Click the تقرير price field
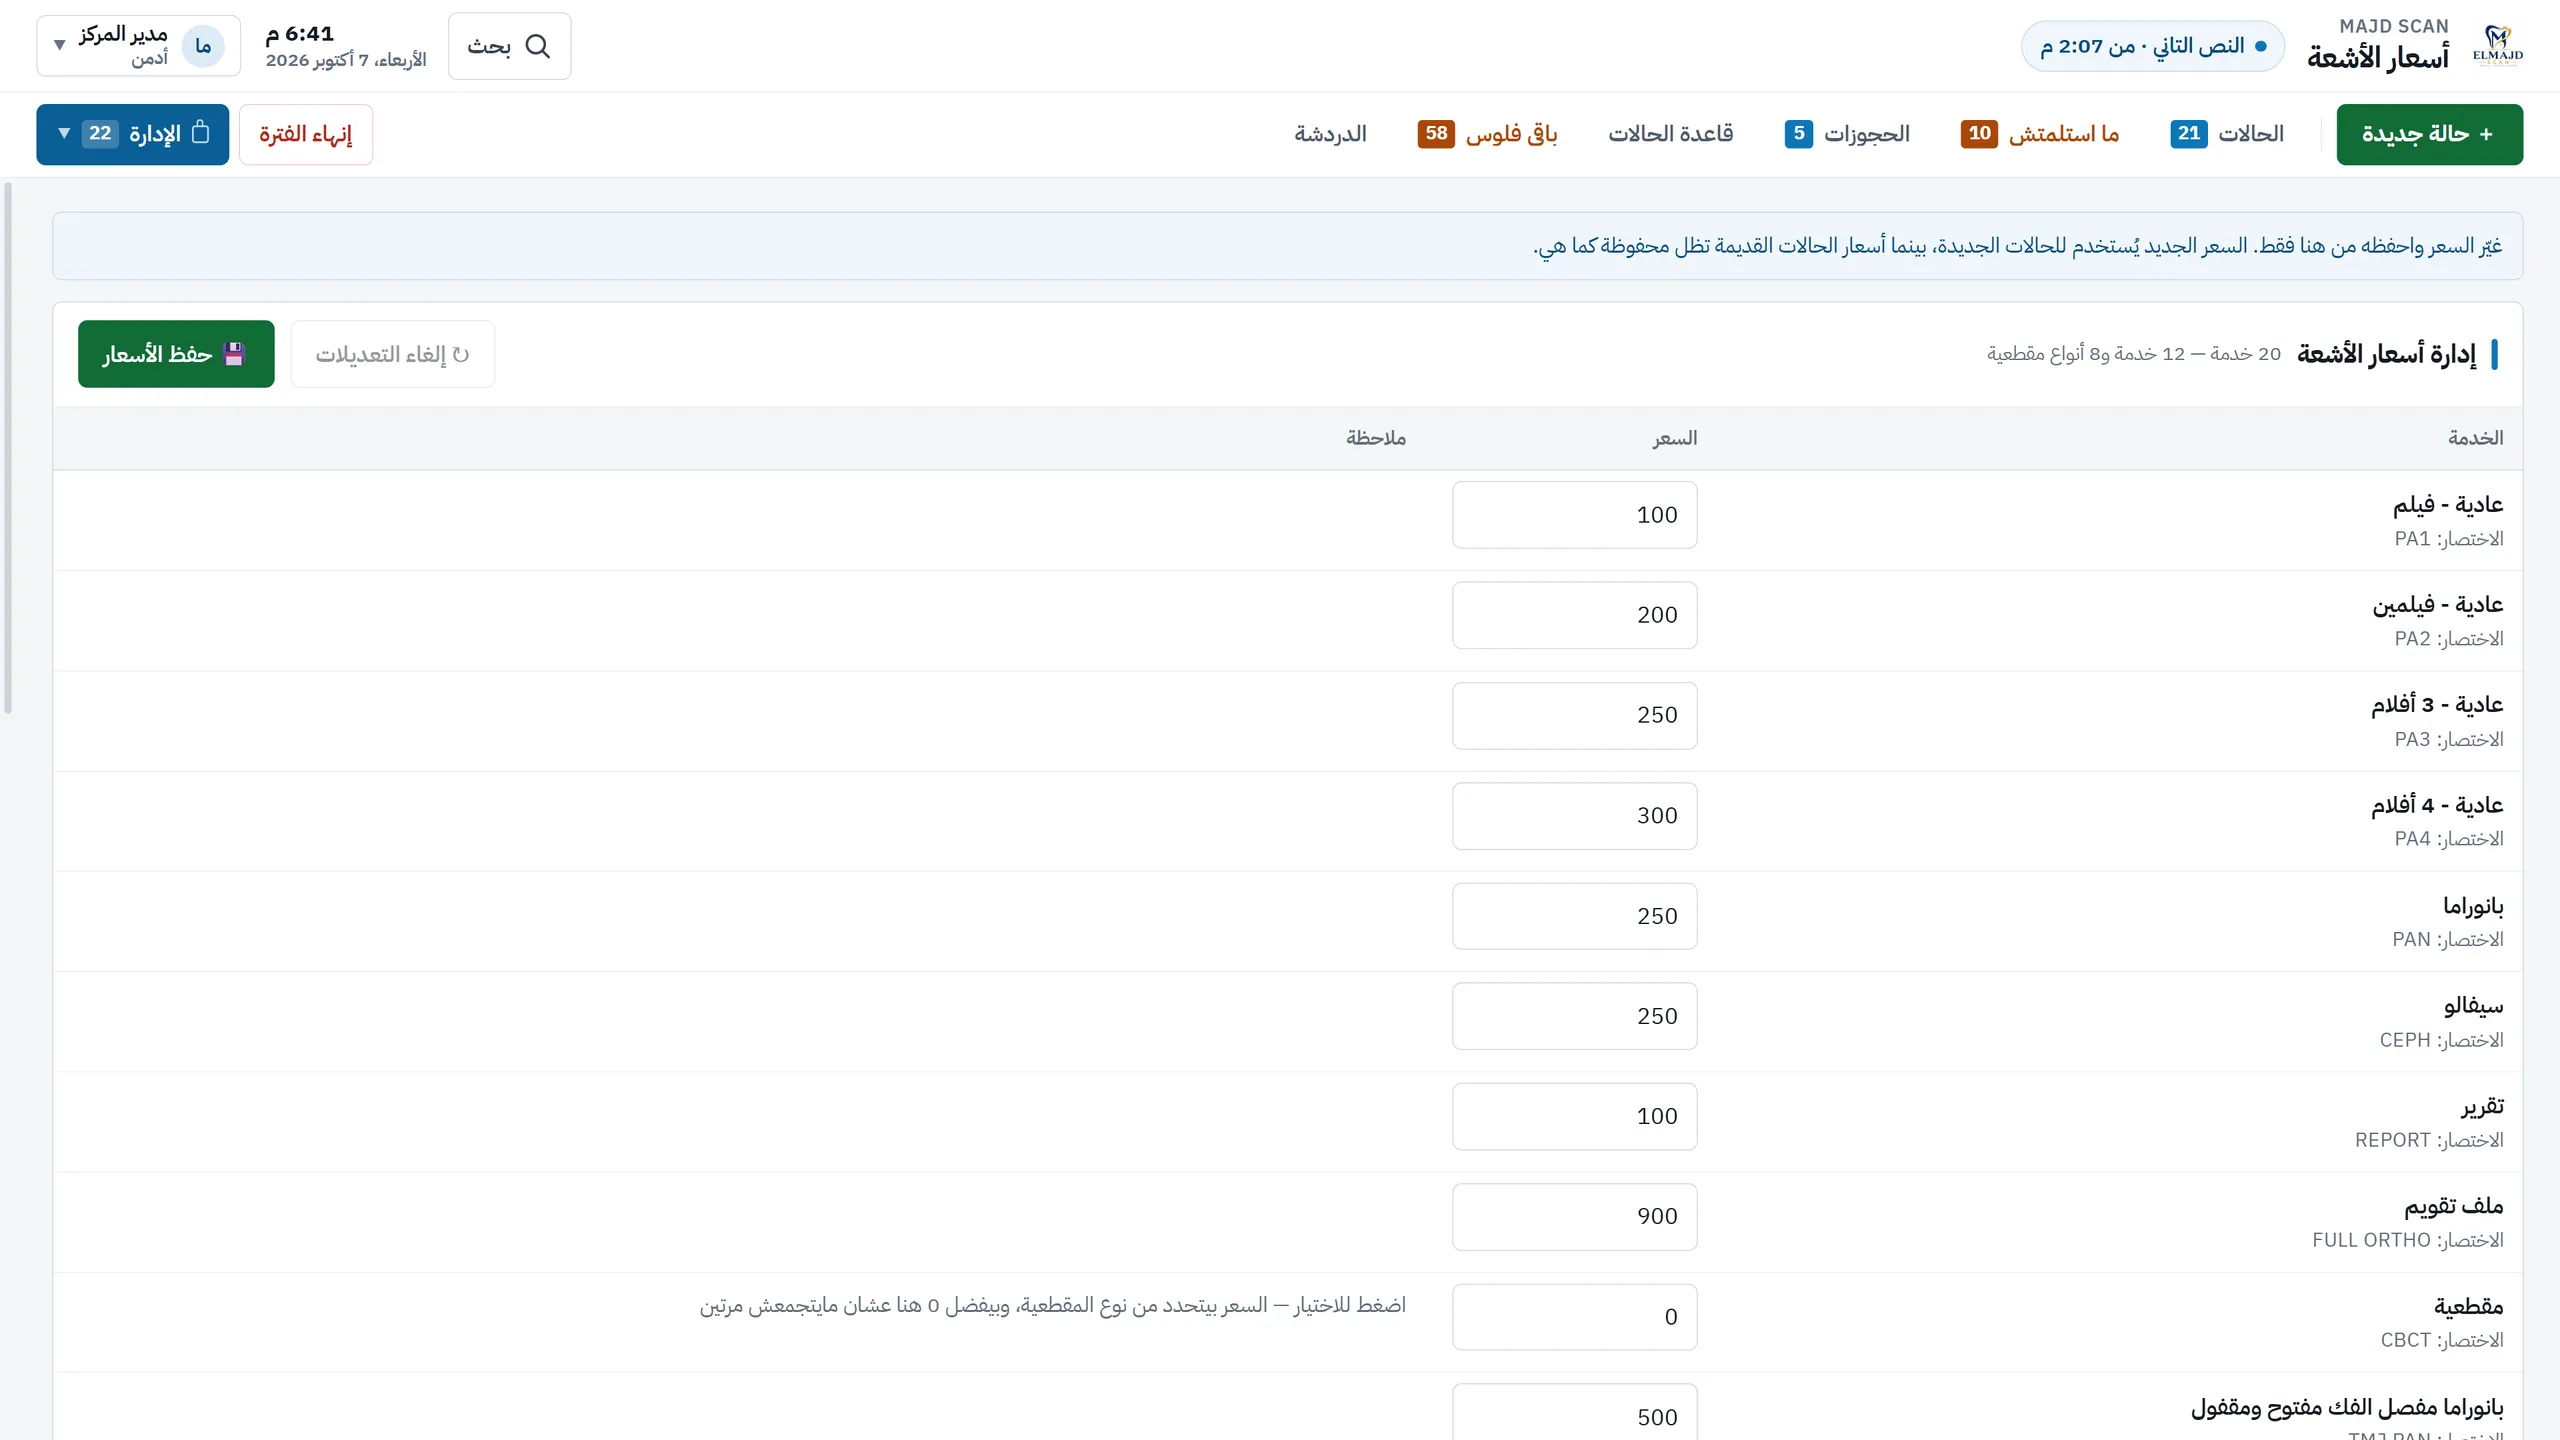This screenshot has width=2560, height=1440. pyautogui.click(x=1574, y=1116)
